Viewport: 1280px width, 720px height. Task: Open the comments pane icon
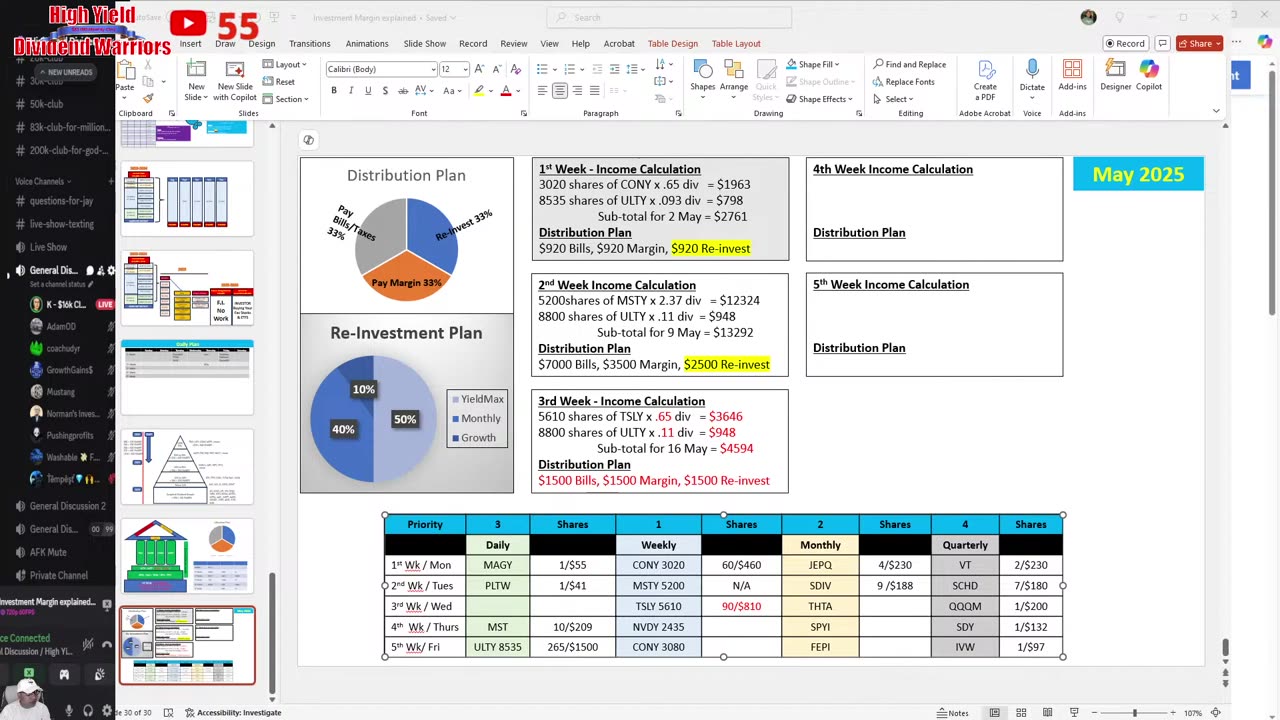coord(1162,44)
